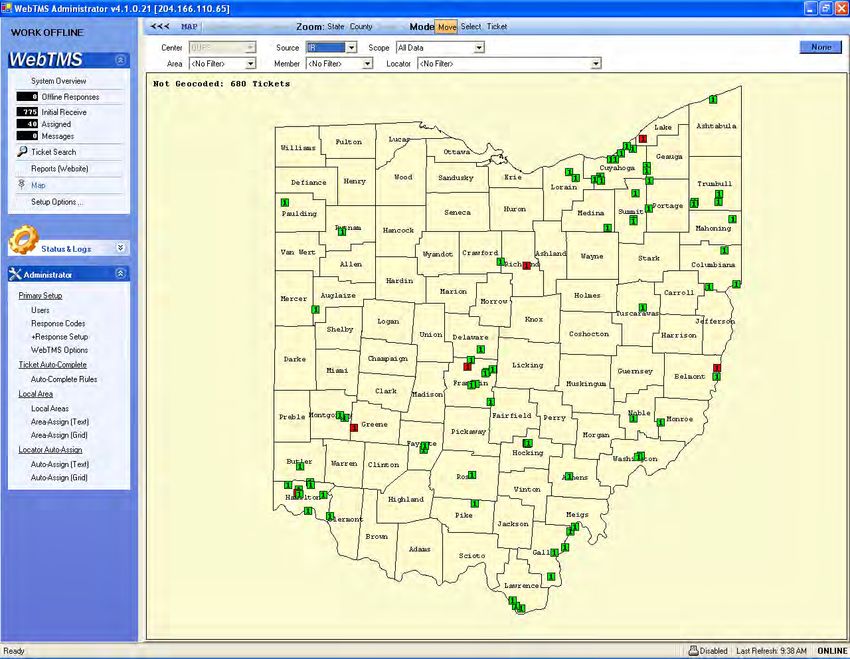The width and height of the screenshot is (850, 659).
Task: Click red ticket marker in Belmont county
Action: click(x=717, y=367)
